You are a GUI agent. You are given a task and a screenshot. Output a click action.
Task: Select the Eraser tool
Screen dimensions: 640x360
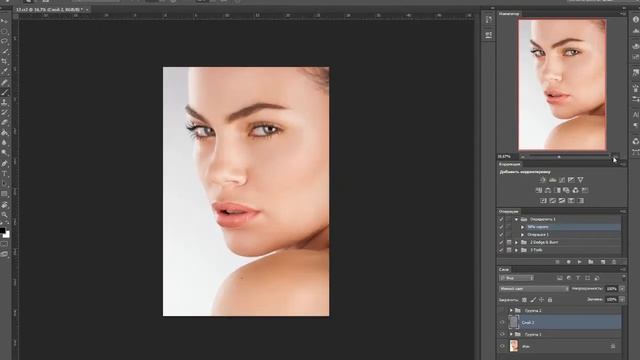[x=4, y=122]
